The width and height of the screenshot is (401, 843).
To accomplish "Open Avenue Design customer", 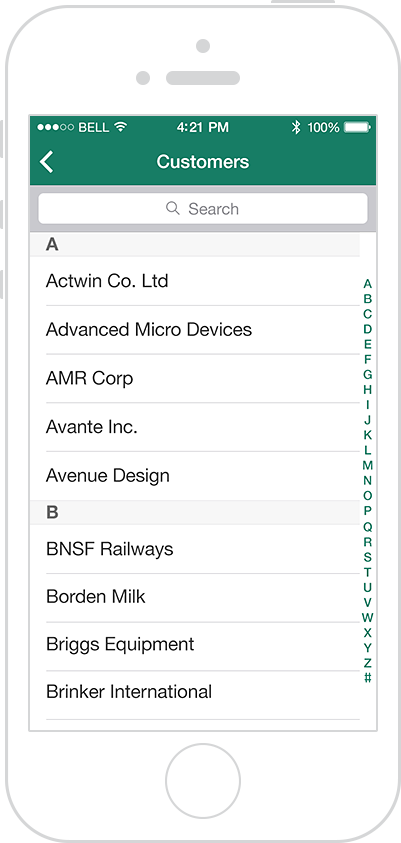I will 195,476.
